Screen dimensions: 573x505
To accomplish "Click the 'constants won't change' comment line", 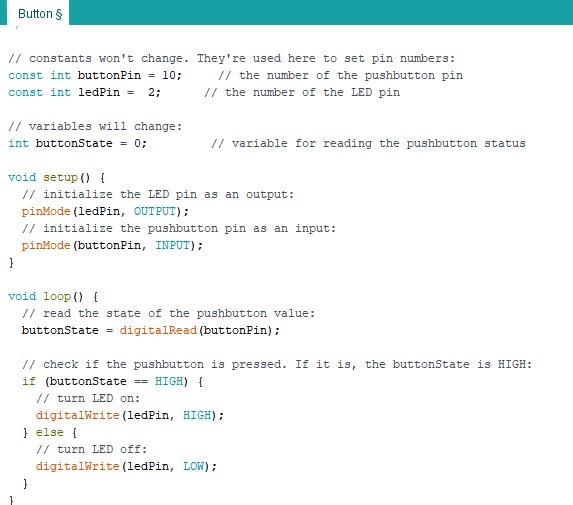I will 232,58.
